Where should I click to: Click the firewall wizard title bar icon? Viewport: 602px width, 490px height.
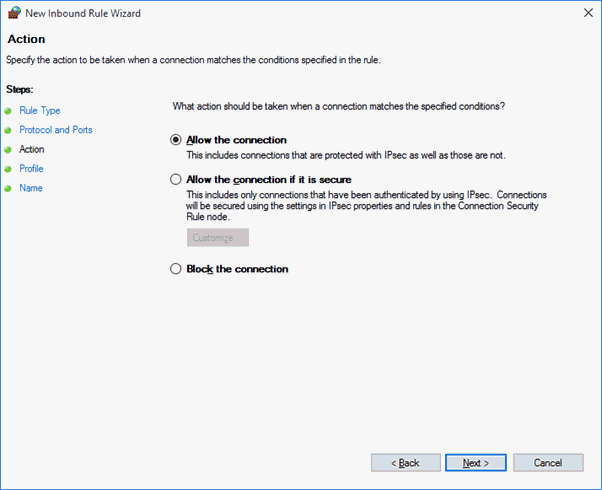14,13
